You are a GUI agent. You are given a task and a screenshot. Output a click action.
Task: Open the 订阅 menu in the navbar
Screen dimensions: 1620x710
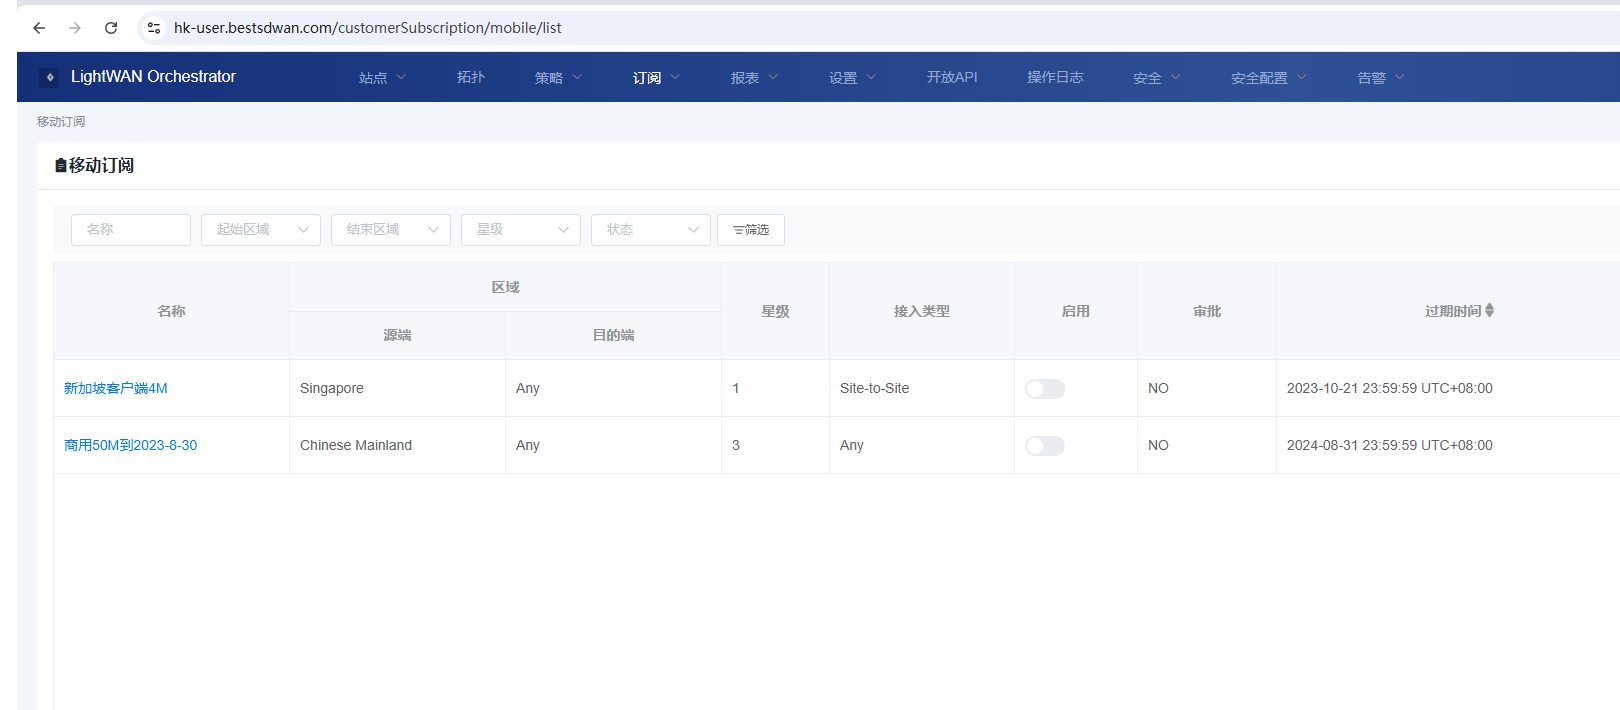click(x=655, y=78)
